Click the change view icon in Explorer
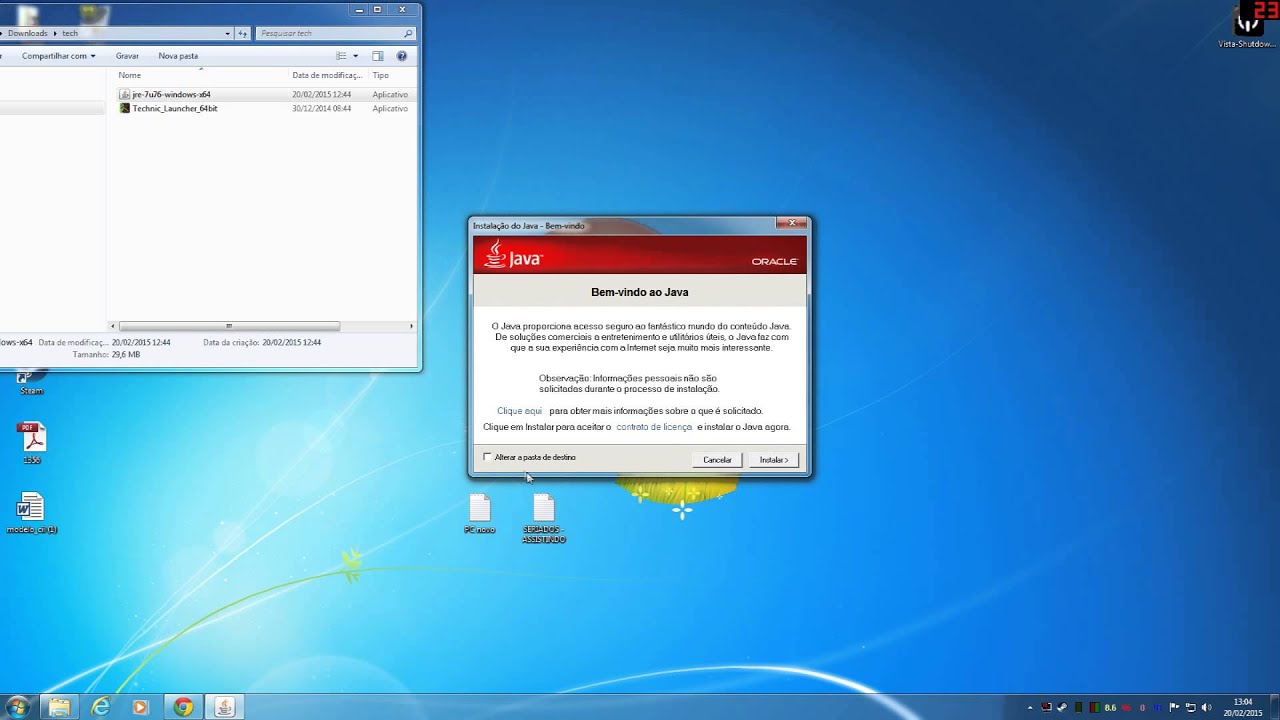The image size is (1280, 720). click(341, 56)
